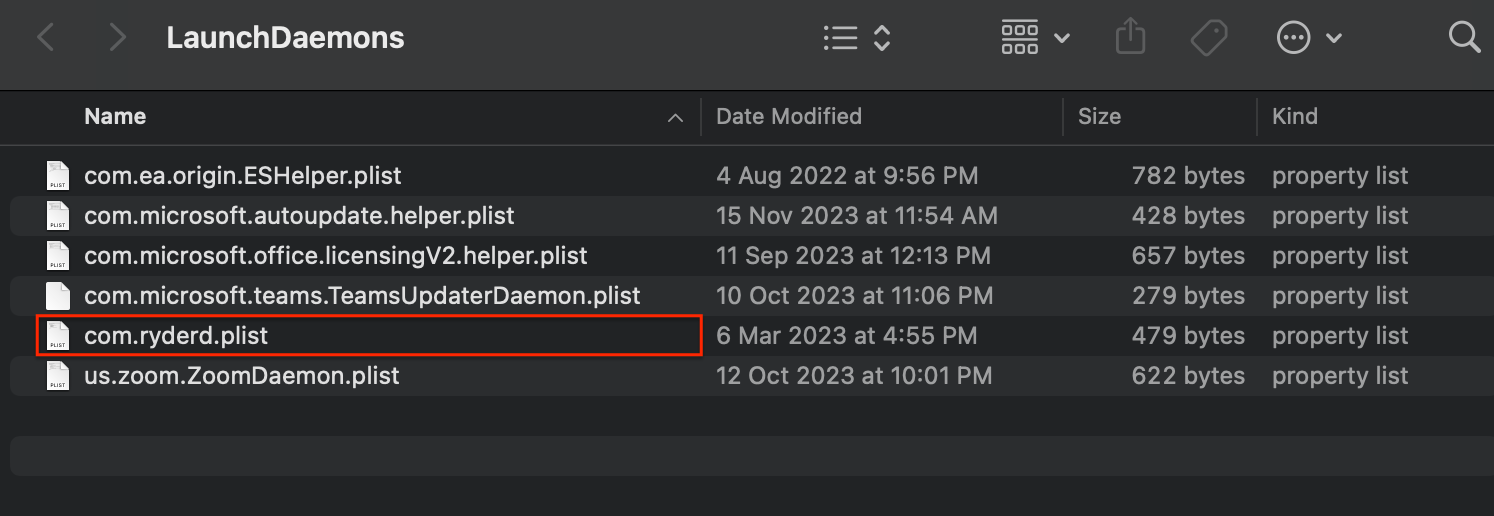Sort files by Kind column
Screen dimensions: 1494x516
(1294, 117)
